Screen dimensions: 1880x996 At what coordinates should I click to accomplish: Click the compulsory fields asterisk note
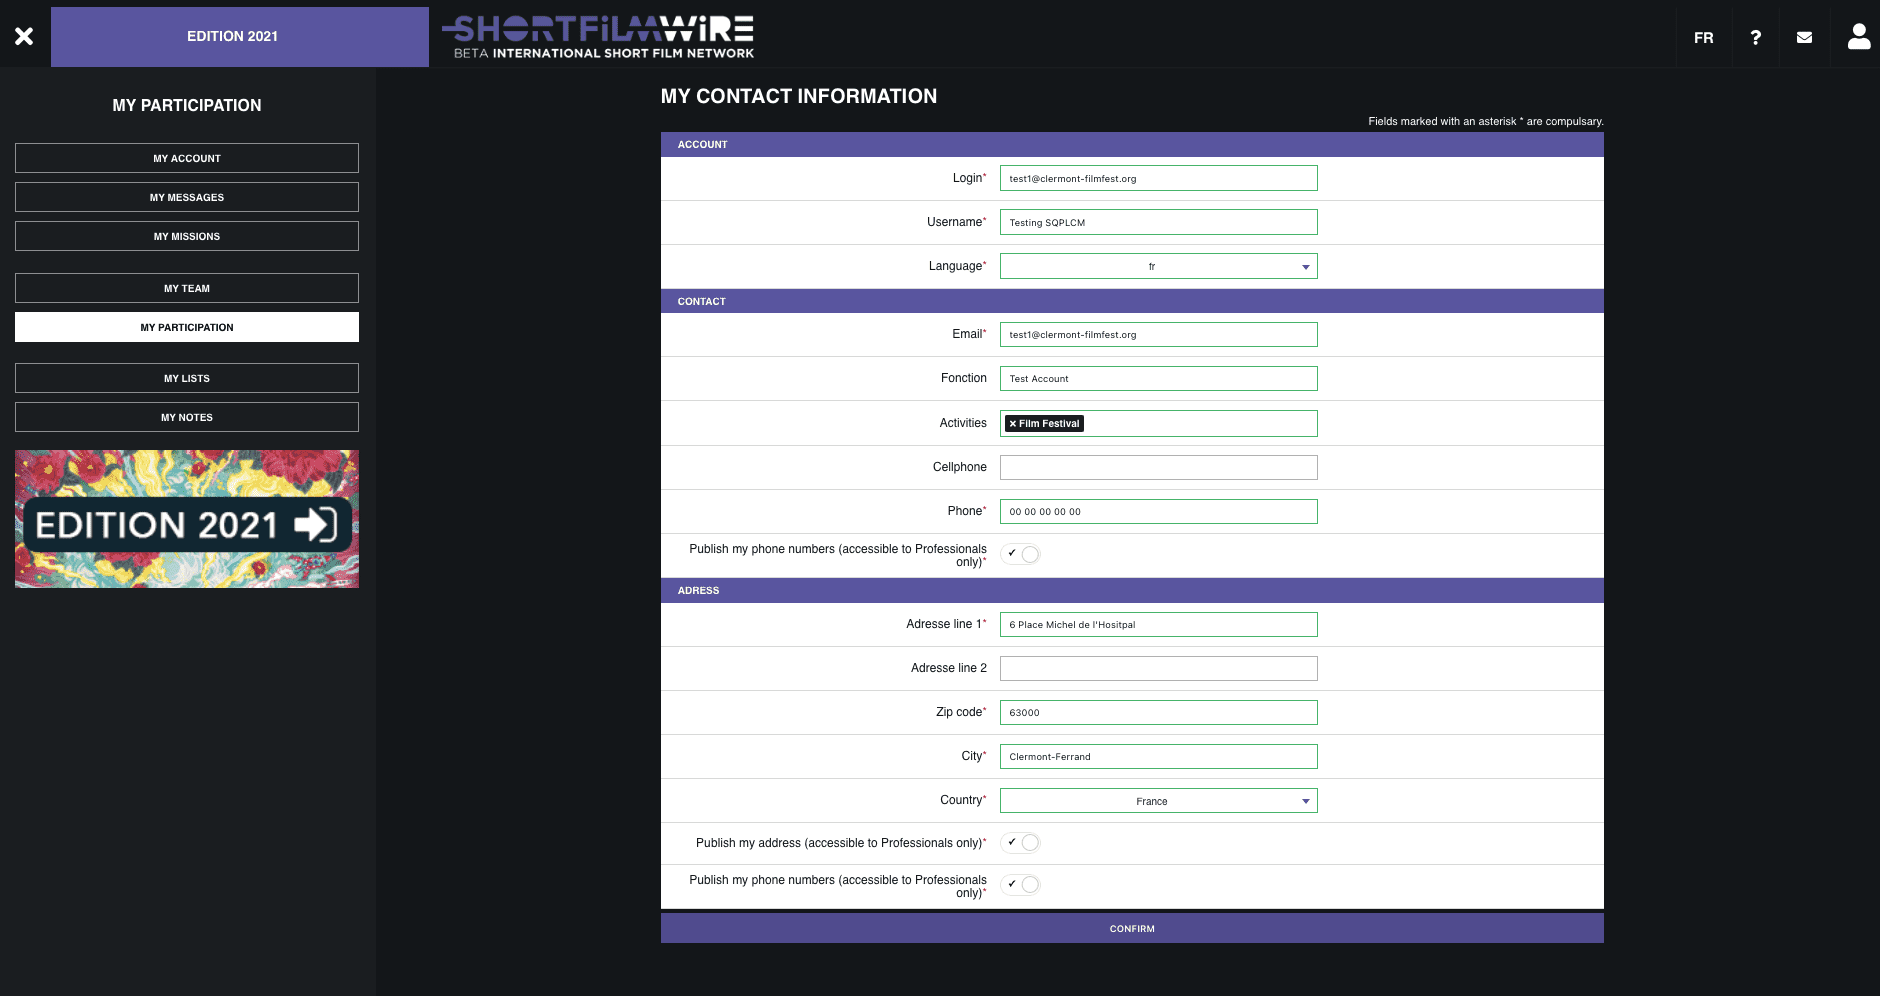coord(1486,121)
